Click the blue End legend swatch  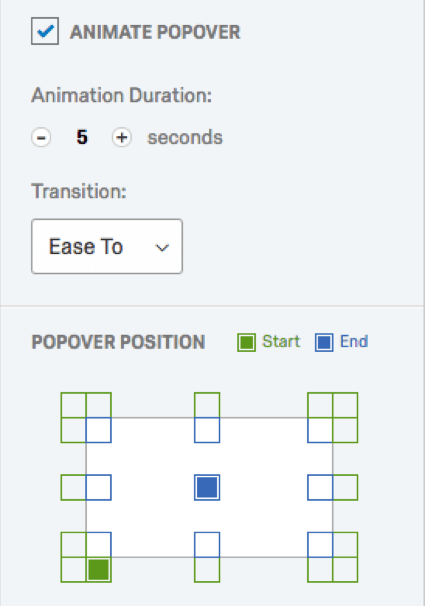click(324, 342)
